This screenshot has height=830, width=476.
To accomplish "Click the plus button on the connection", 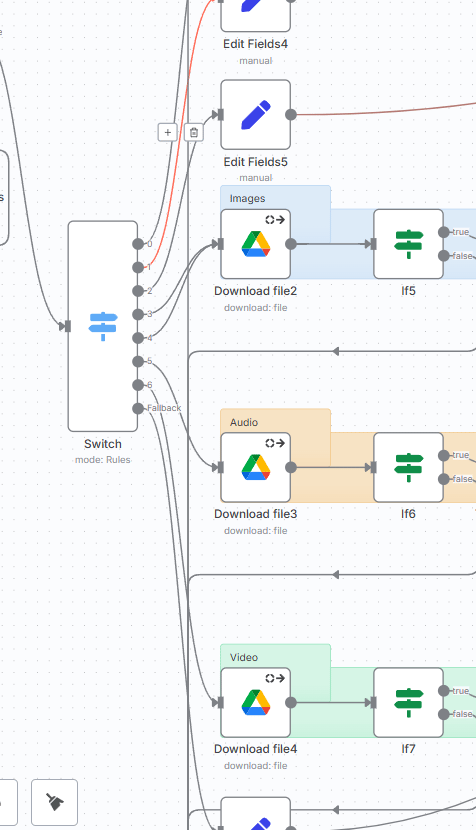I will click(167, 132).
